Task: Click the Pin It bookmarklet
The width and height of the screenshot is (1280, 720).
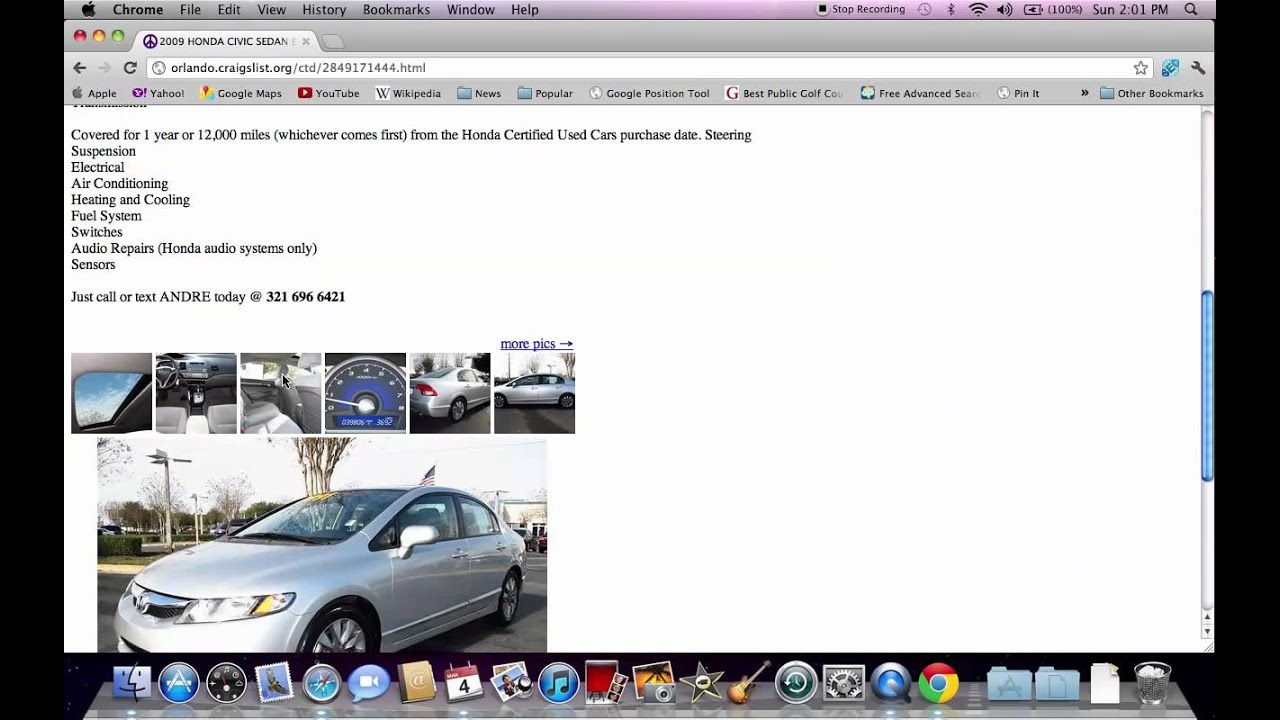Action: (1018, 93)
